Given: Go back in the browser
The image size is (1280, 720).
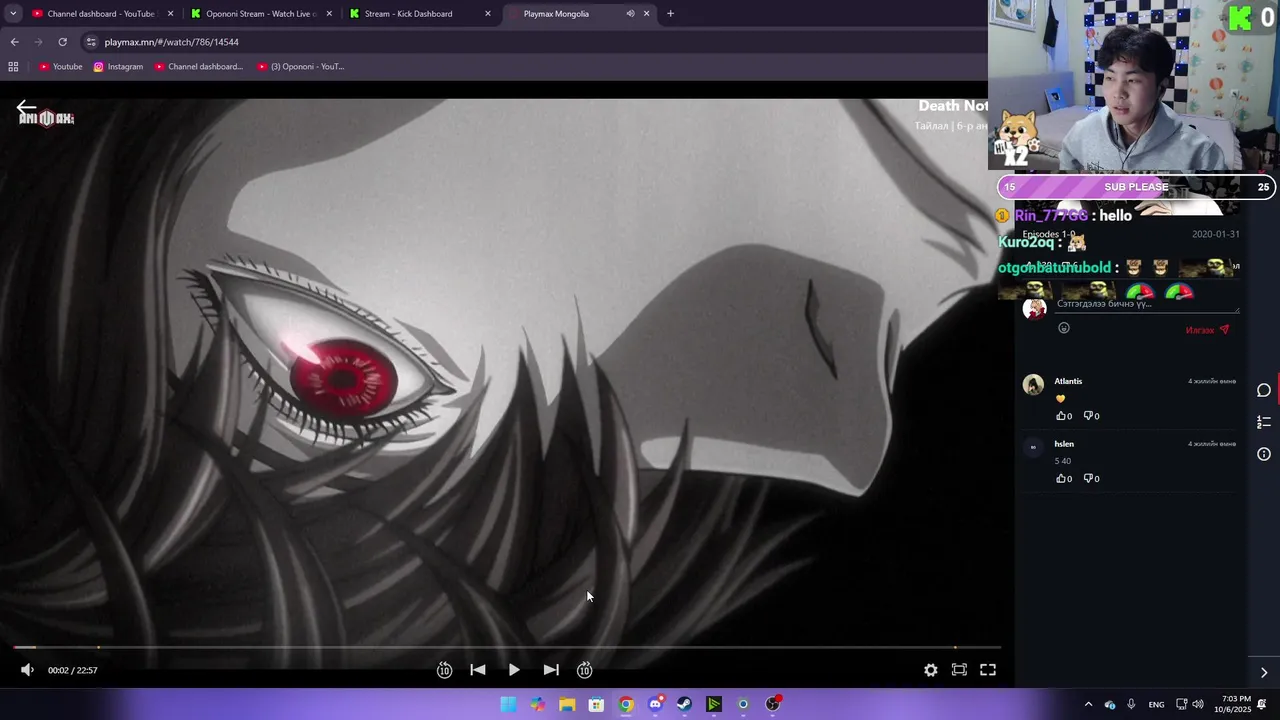Looking at the screenshot, I should [x=14, y=42].
